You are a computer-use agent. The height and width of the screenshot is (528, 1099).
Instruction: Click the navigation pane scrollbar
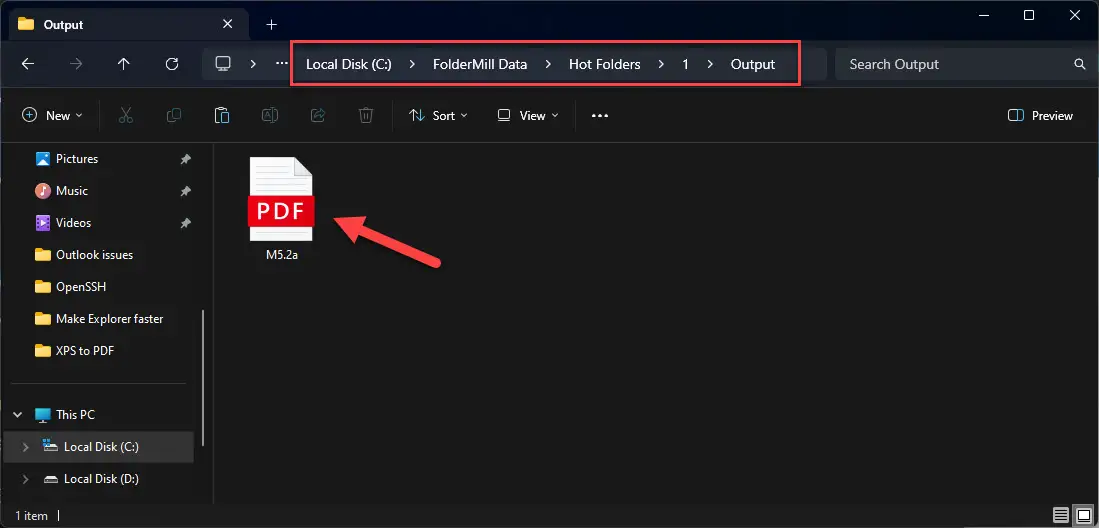[x=203, y=379]
